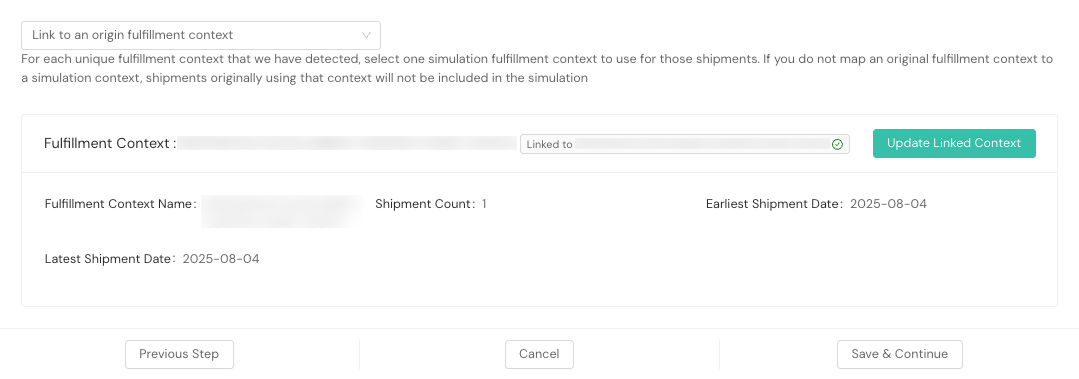Click the Latest Shipment Date label
The height and width of the screenshot is (379, 1079).
tap(110, 259)
